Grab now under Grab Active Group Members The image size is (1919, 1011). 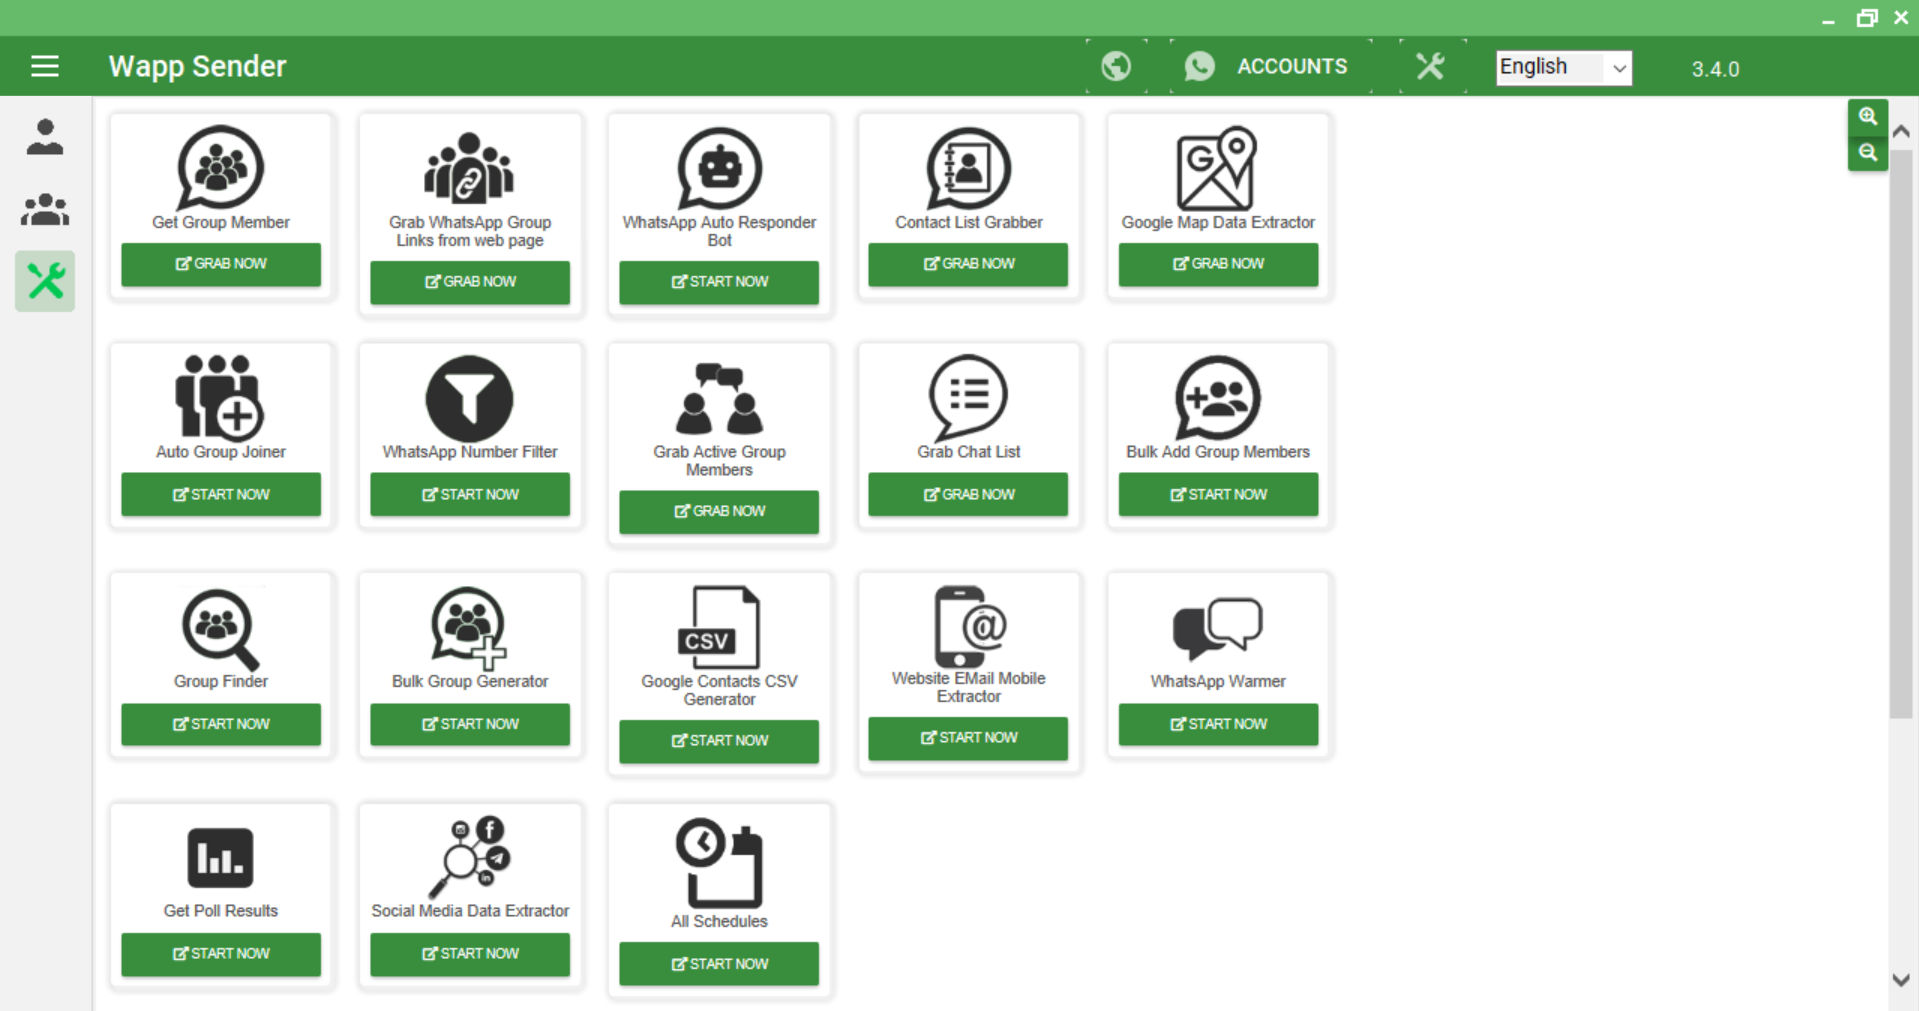point(719,511)
